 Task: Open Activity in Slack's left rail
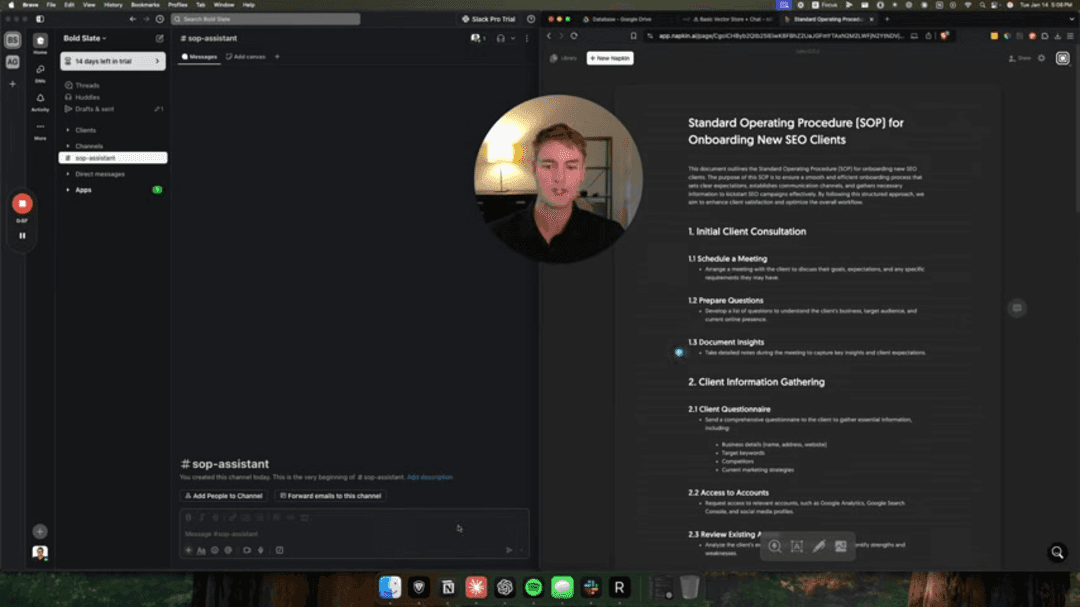(x=40, y=100)
